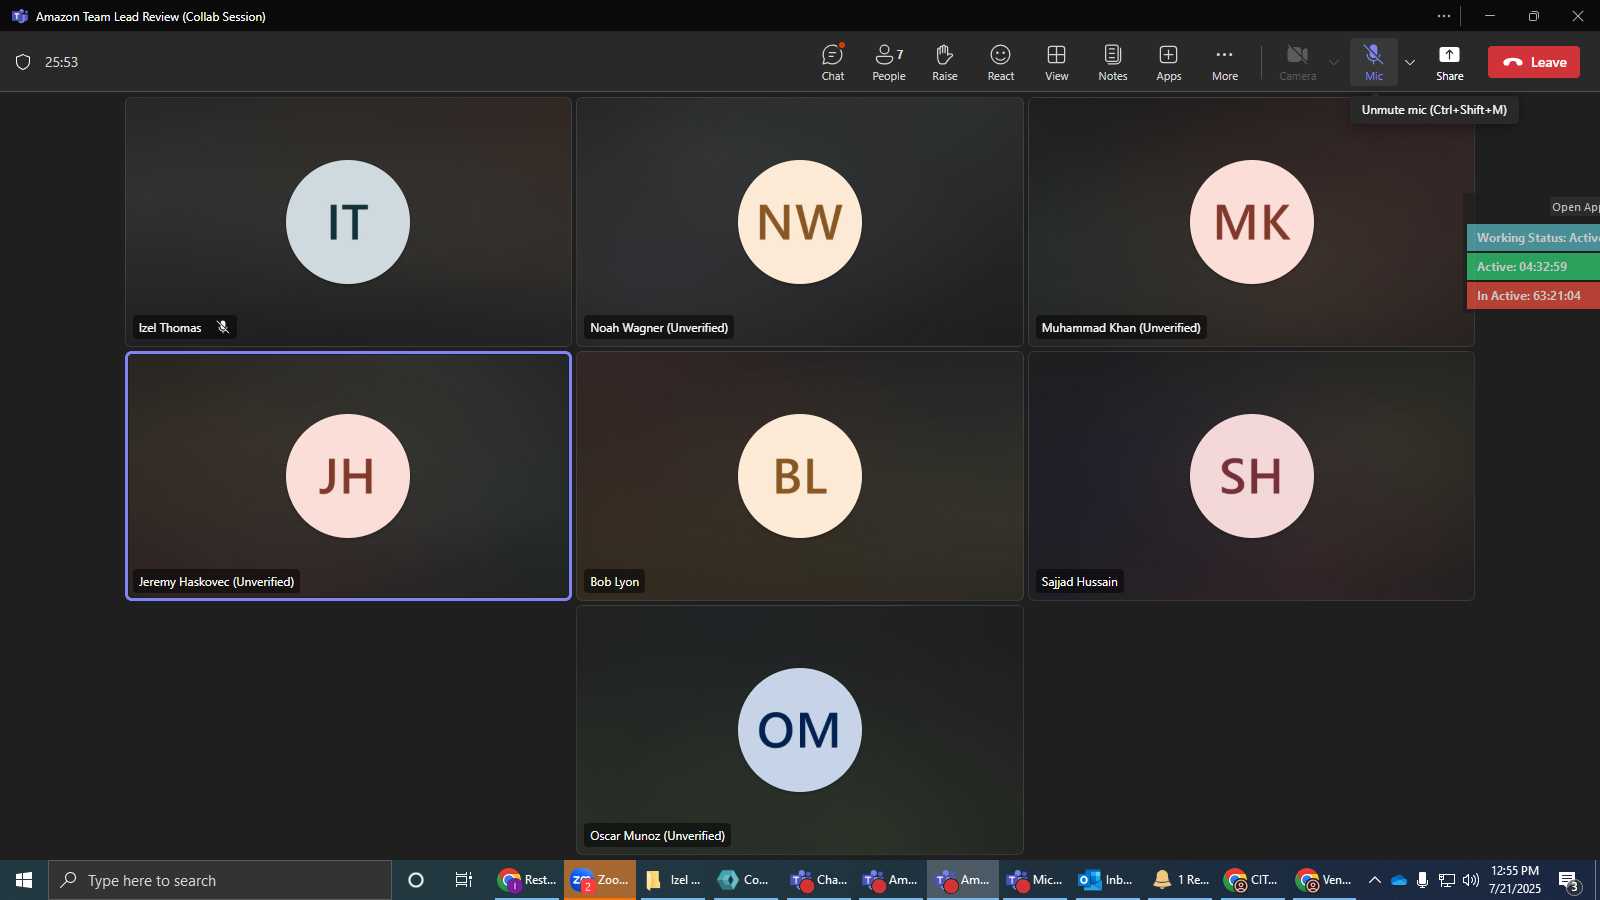Select Noah Wagner participant tile
This screenshot has height=900, width=1600.
pyautogui.click(x=800, y=222)
